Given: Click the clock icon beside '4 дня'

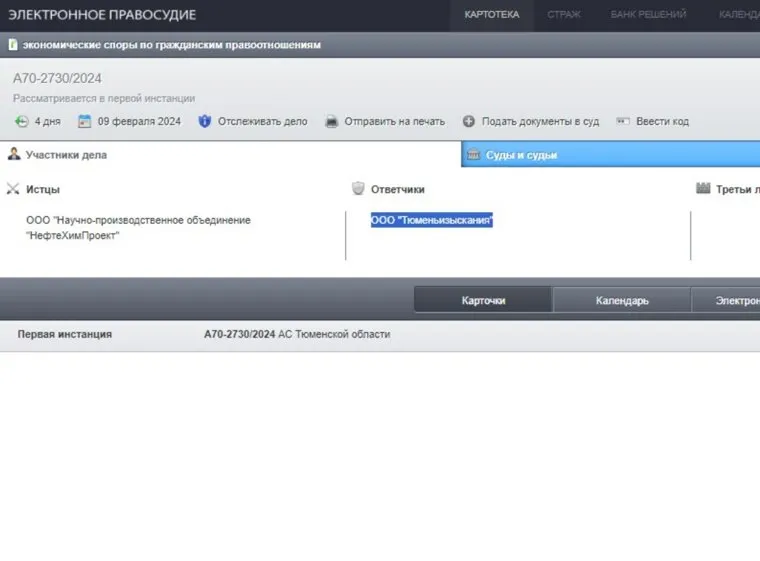Looking at the screenshot, I should (x=22, y=122).
